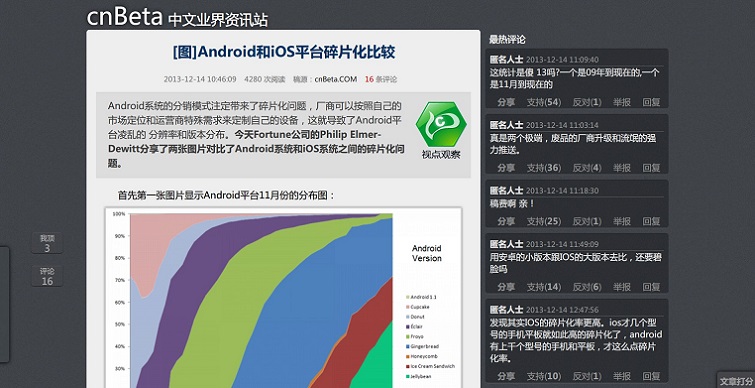Screen dimensions: 755x388
Task: Click the Froyo legend entry
Action: coord(415,336)
